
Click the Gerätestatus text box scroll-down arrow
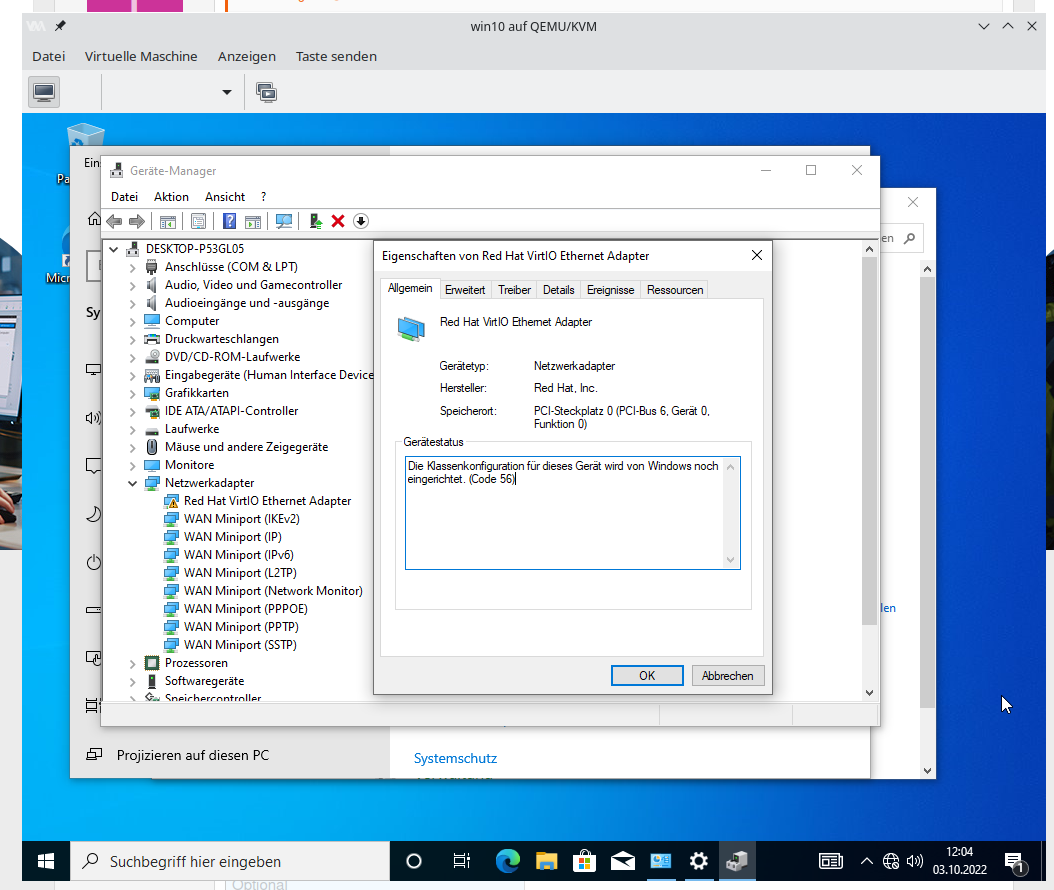[731, 560]
